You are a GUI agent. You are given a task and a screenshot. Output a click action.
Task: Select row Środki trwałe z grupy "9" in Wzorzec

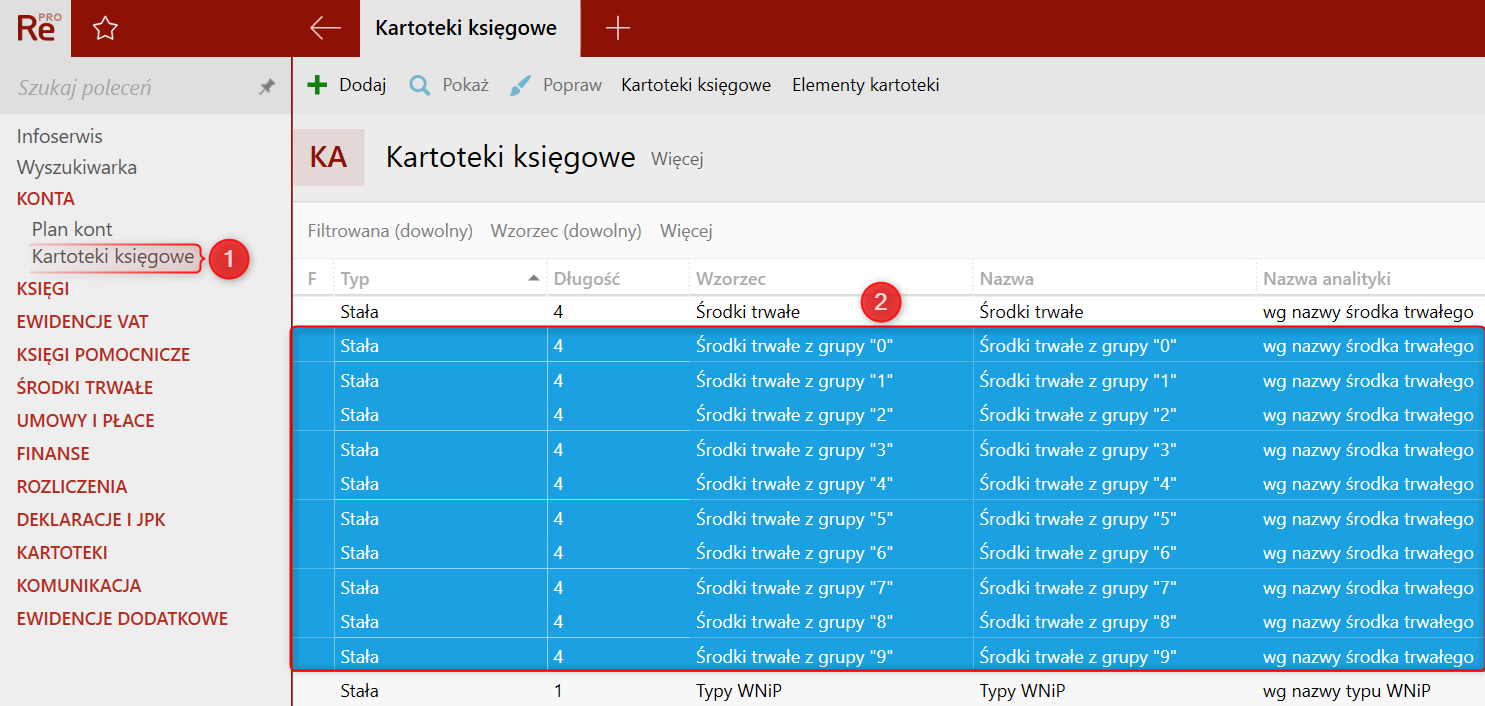794,657
